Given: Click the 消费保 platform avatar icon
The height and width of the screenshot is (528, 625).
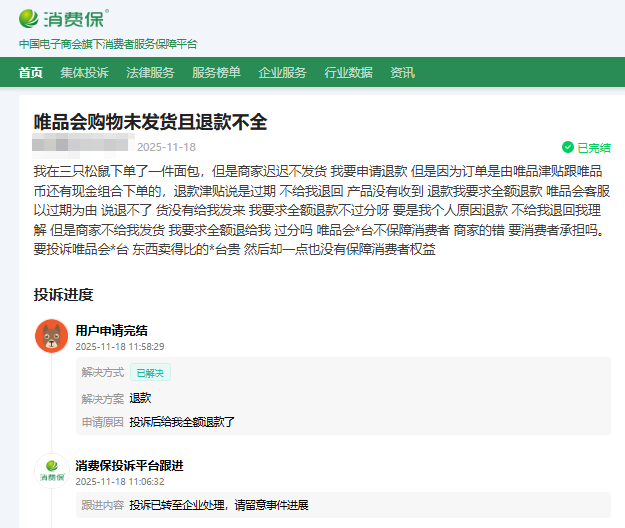Looking at the screenshot, I should tap(51, 471).
